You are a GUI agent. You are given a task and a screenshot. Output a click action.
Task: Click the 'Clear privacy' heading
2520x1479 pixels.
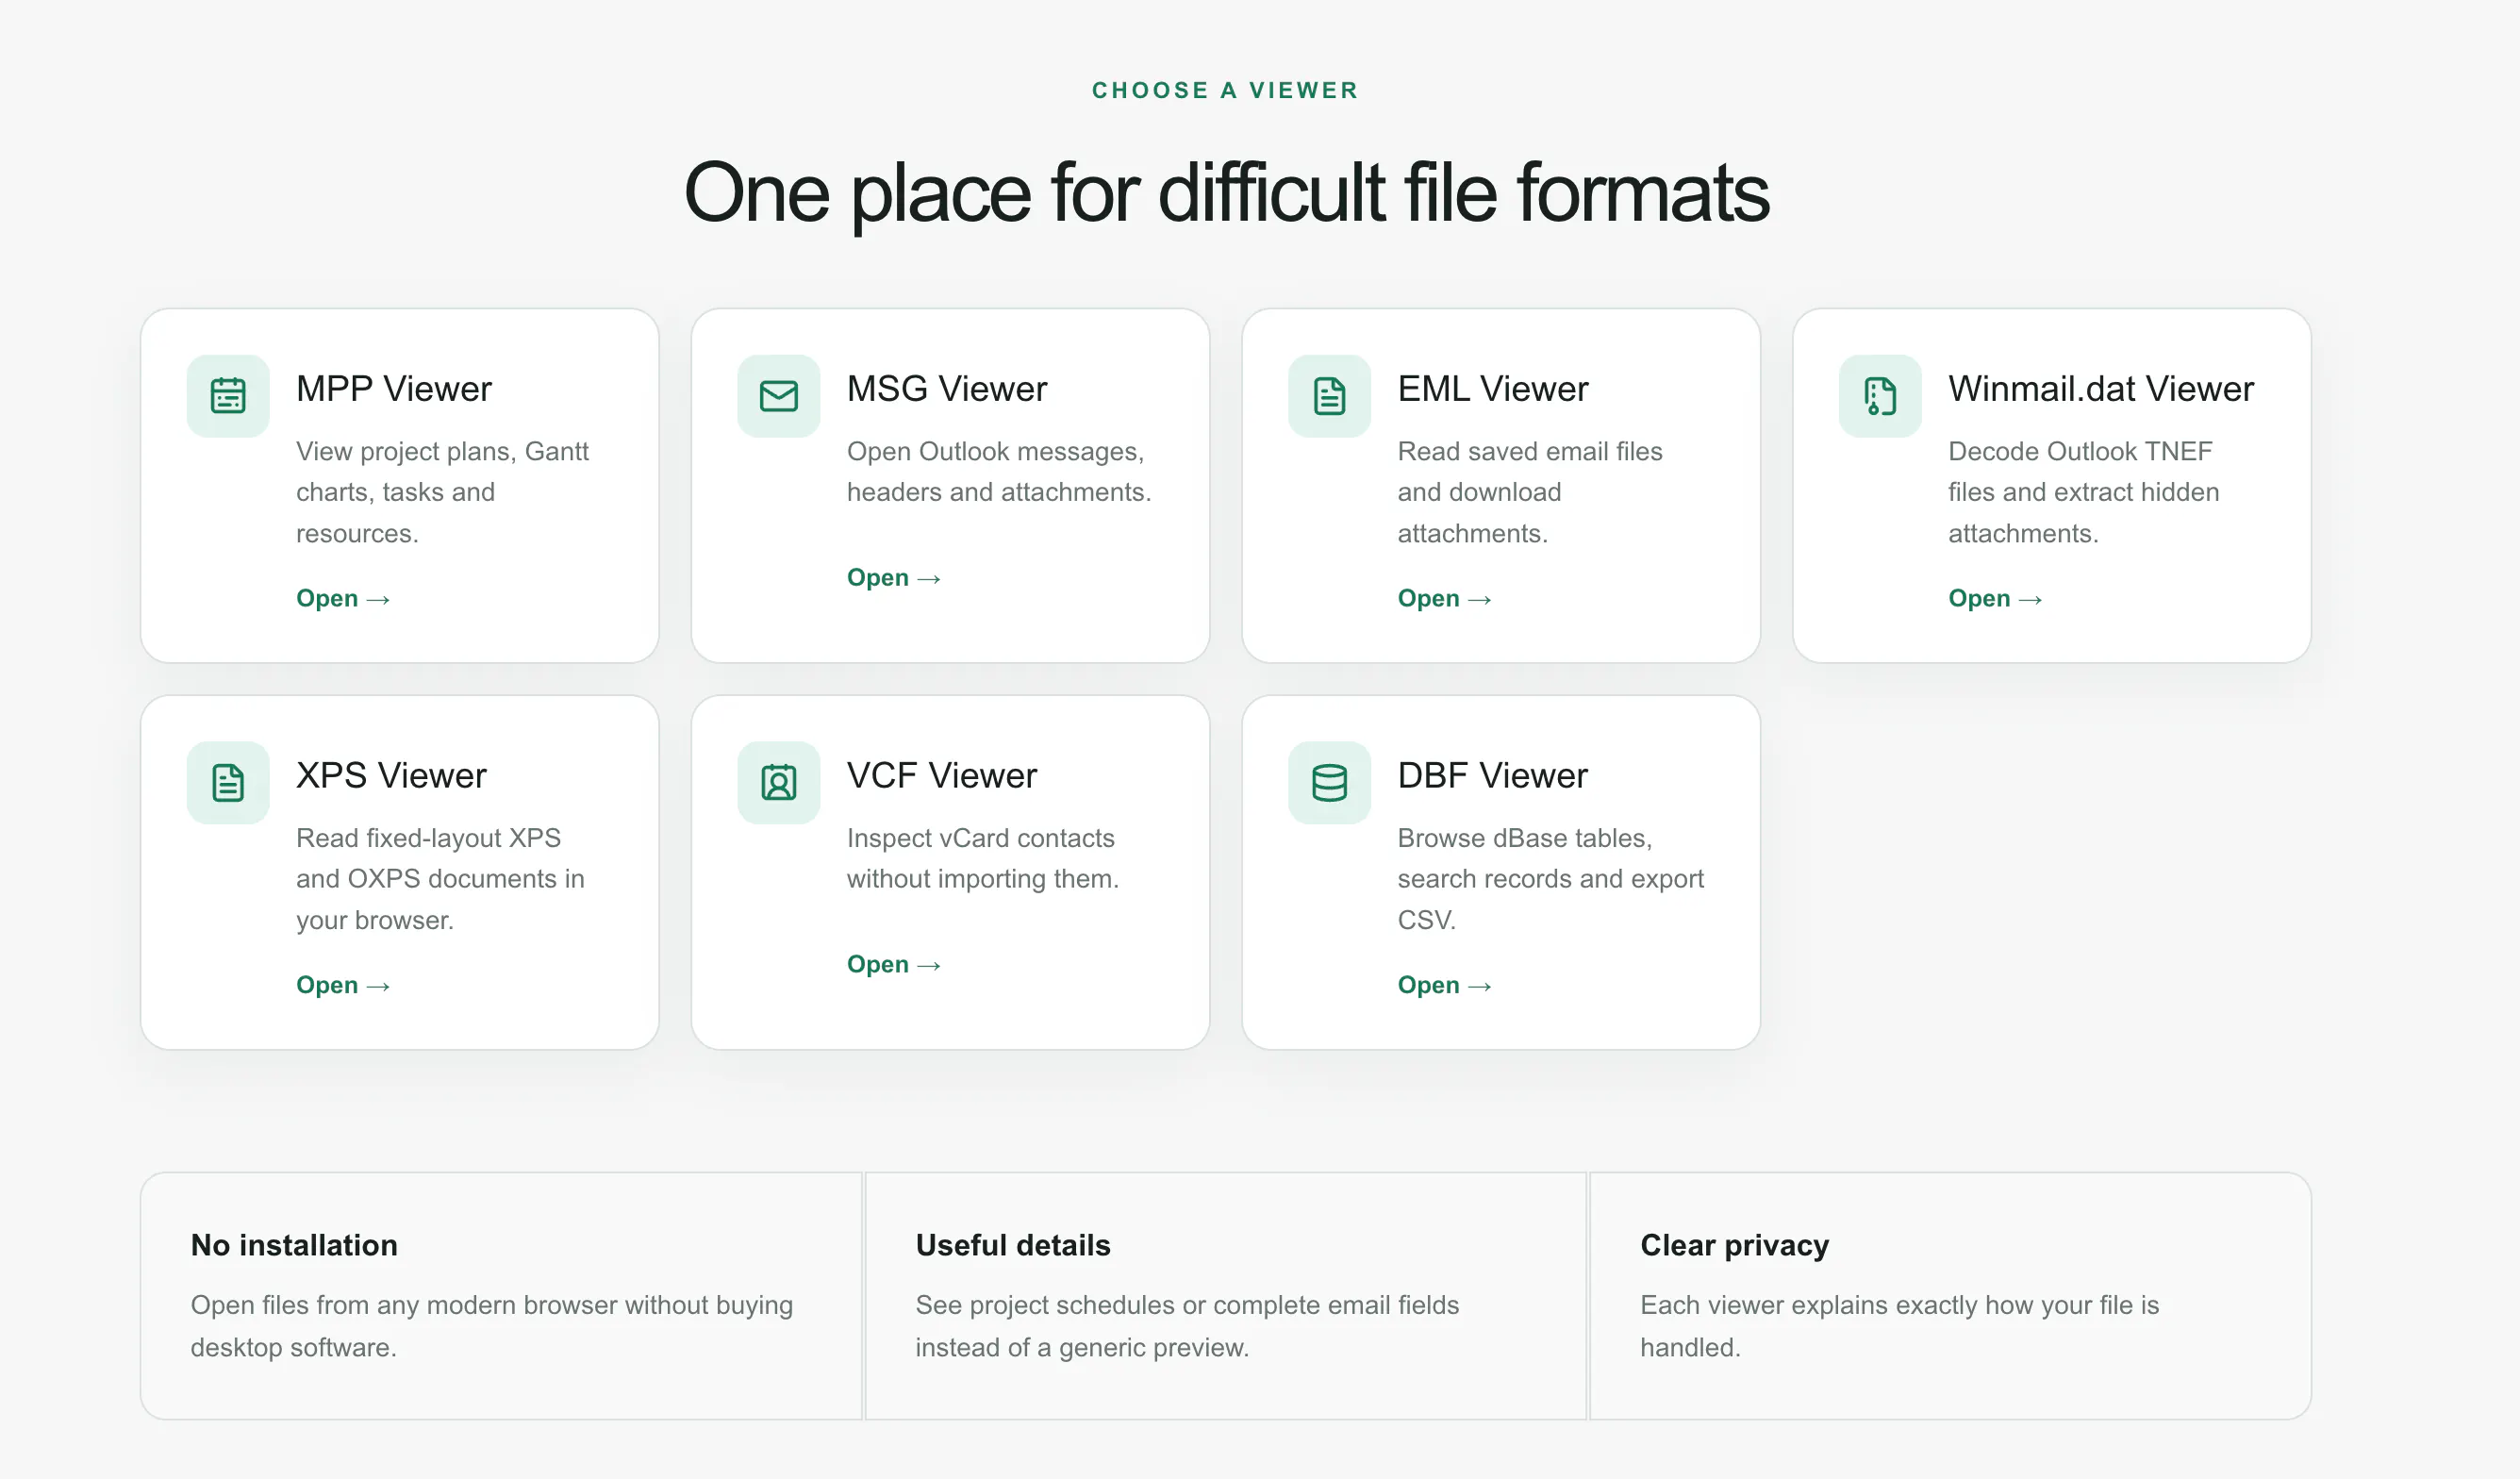pyautogui.click(x=1734, y=1245)
